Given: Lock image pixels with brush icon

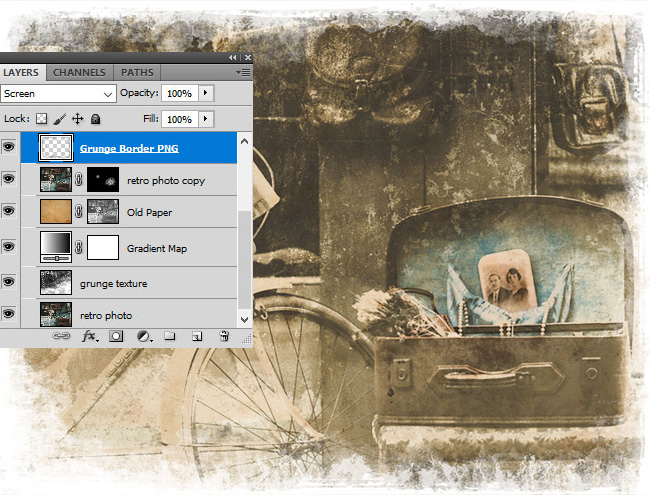Looking at the screenshot, I should click(59, 118).
